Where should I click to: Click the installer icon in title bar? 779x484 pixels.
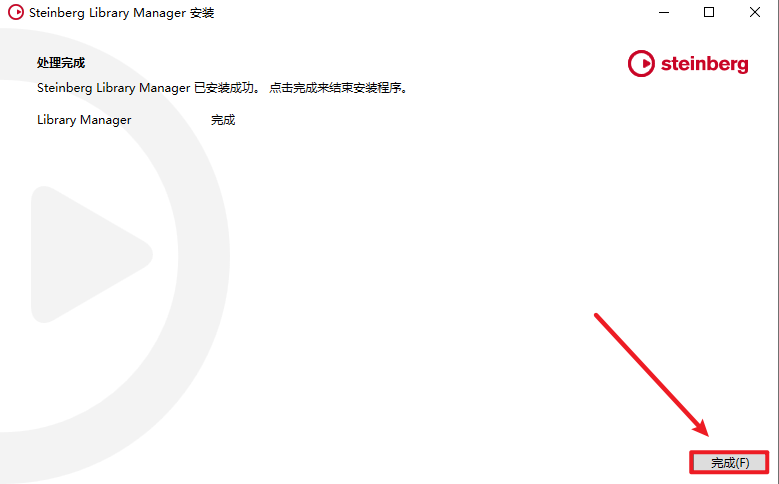(x=15, y=12)
